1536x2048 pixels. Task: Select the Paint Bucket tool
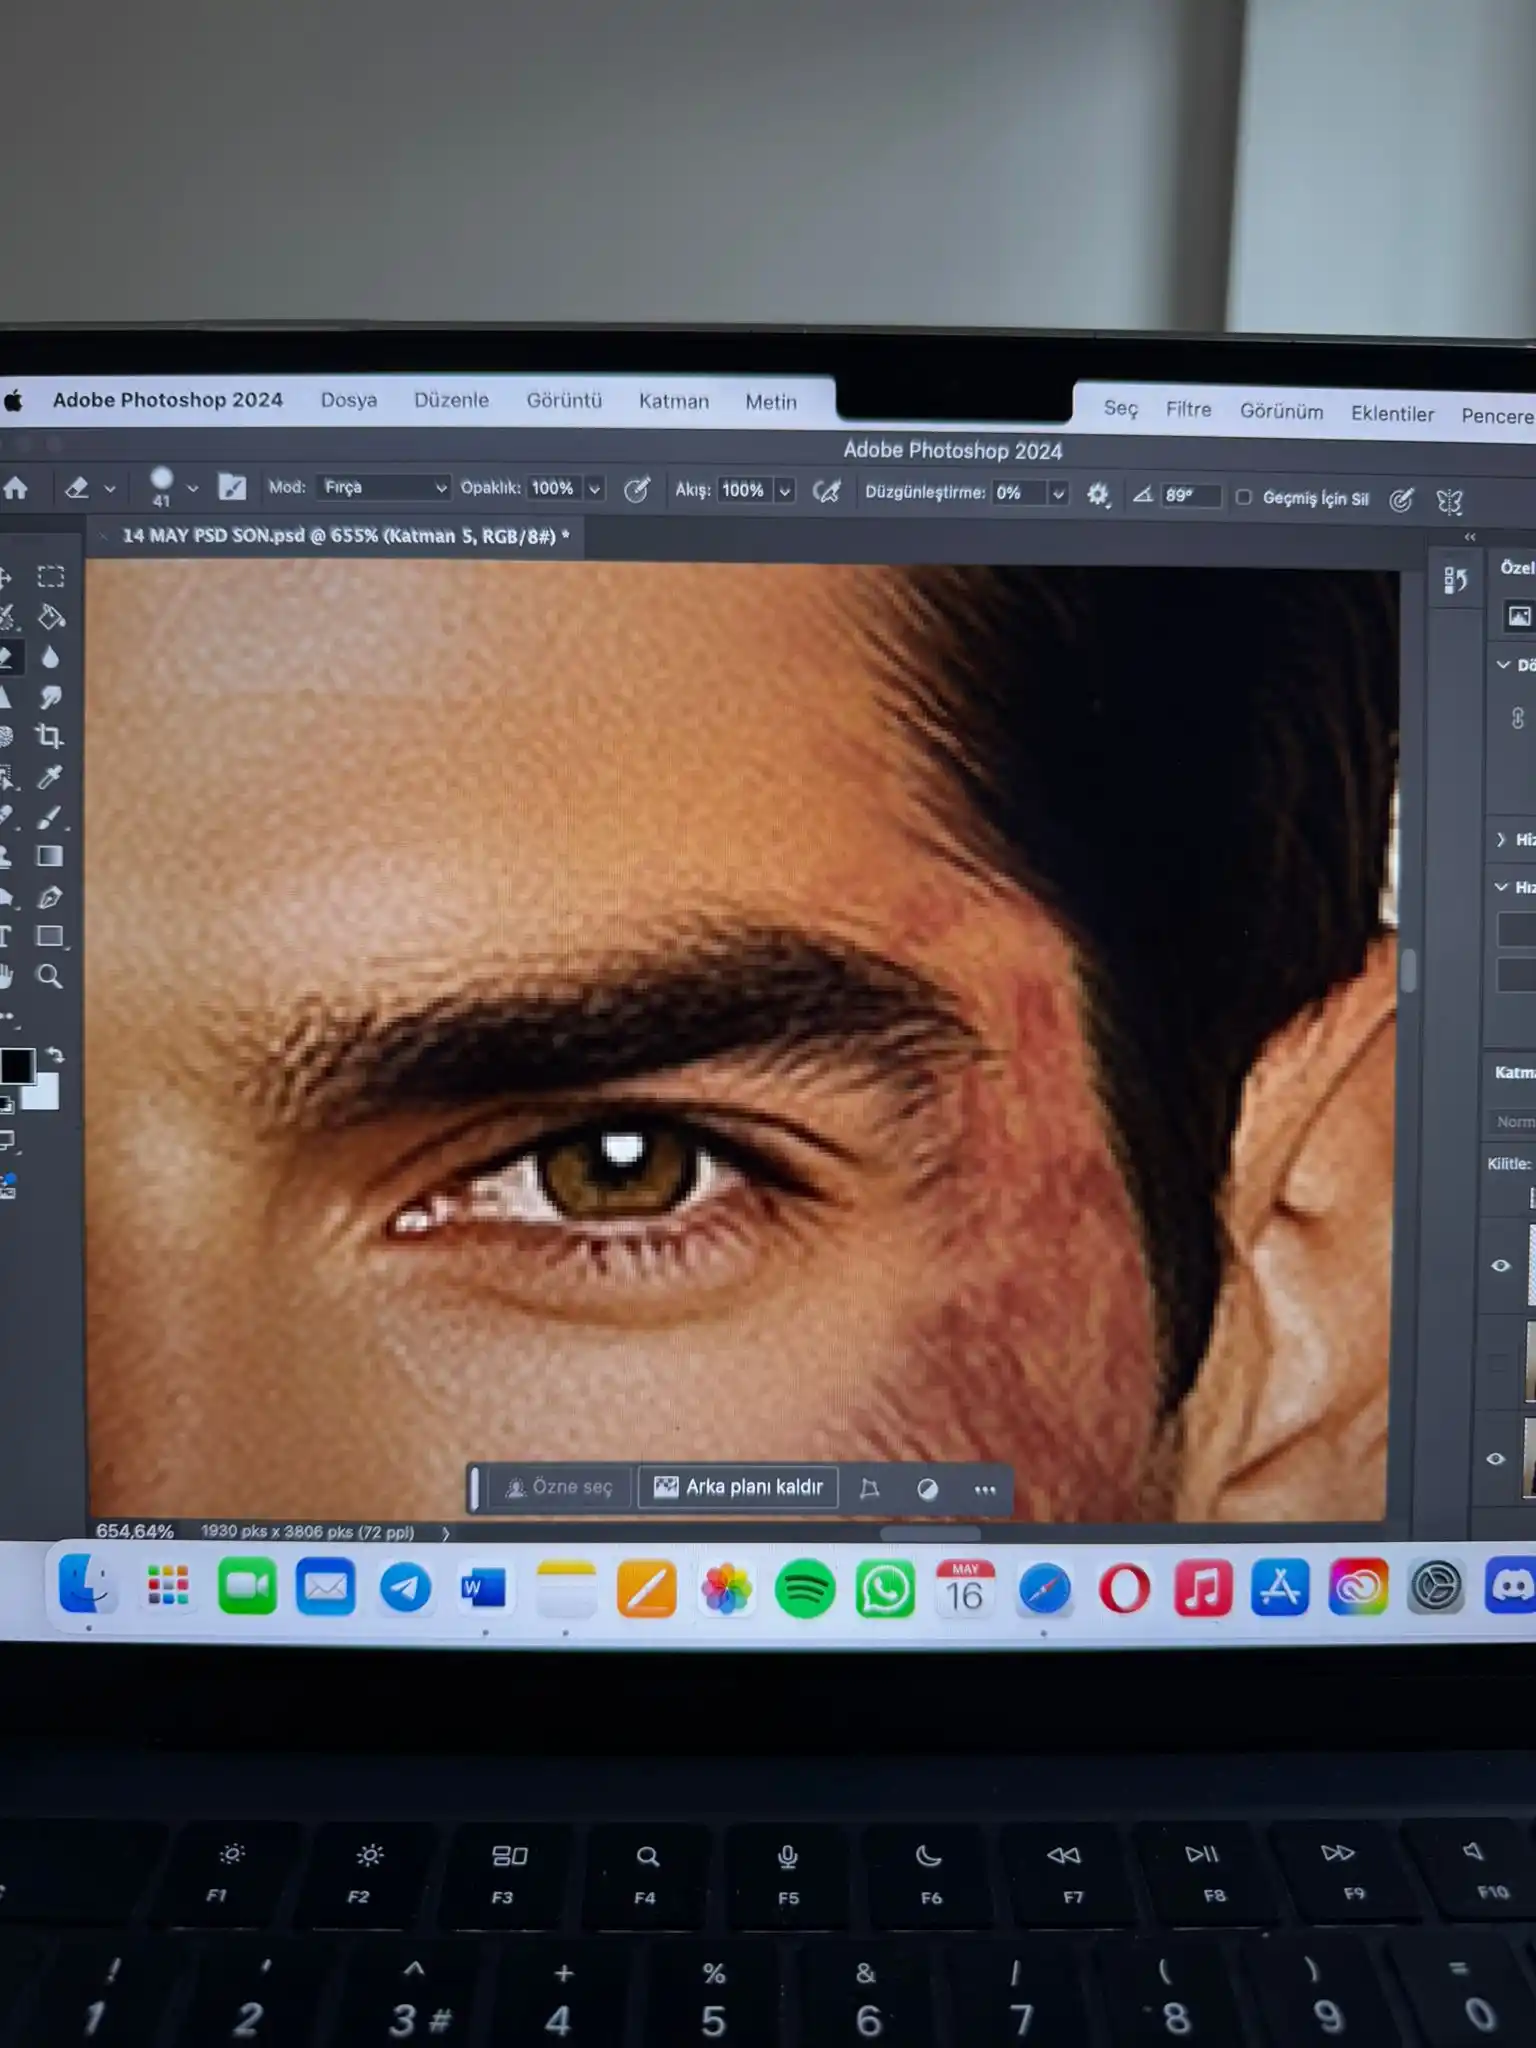(51, 617)
